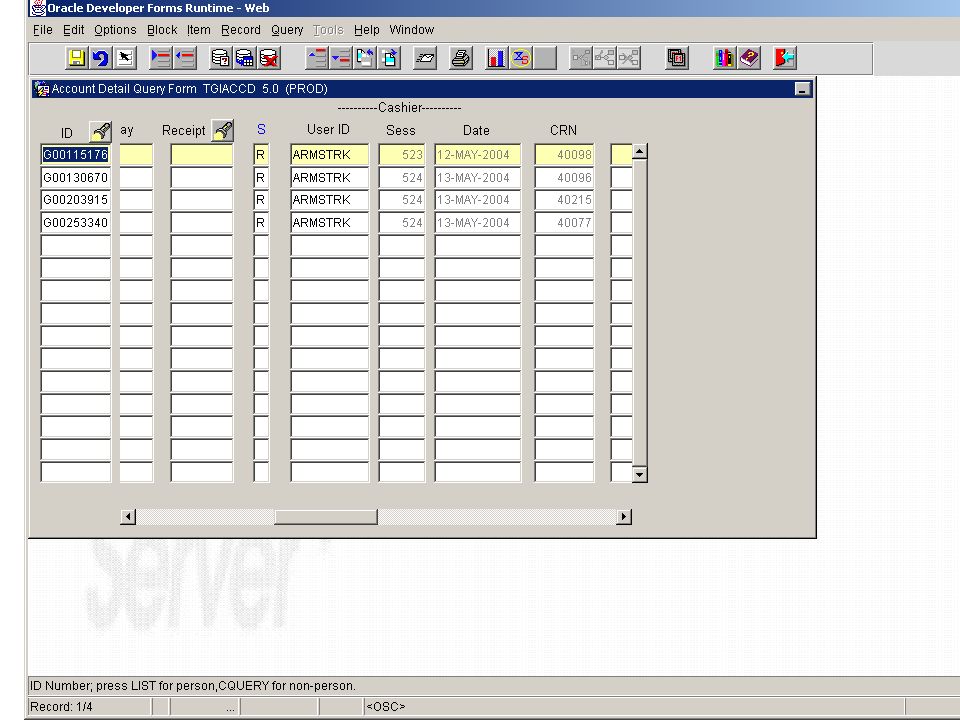Click the horizontal scrollbar thumb
The height and width of the screenshot is (720, 960).
click(326, 517)
